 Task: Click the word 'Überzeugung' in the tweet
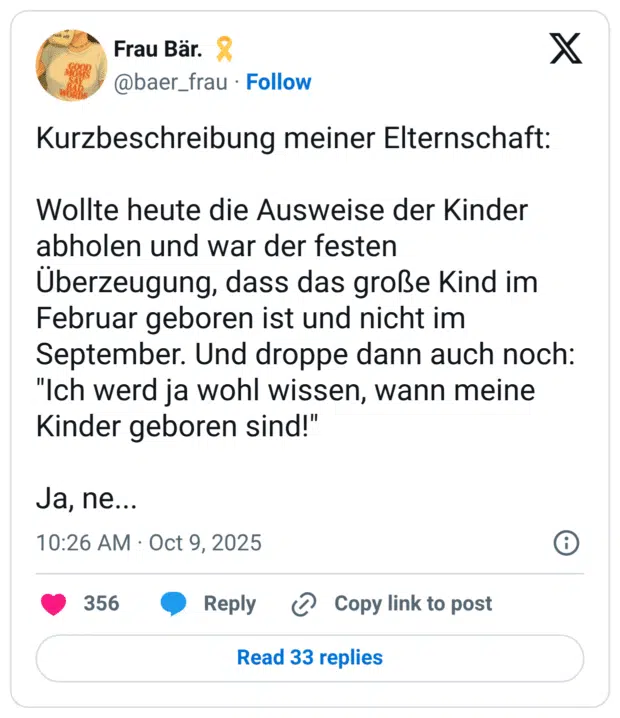click(127, 282)
